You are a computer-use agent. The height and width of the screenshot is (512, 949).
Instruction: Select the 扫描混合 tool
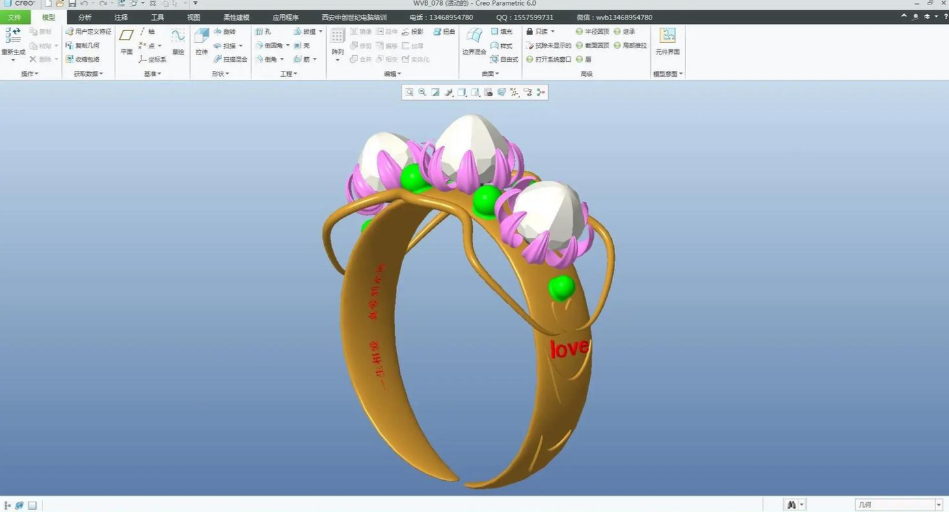[231, 59]
